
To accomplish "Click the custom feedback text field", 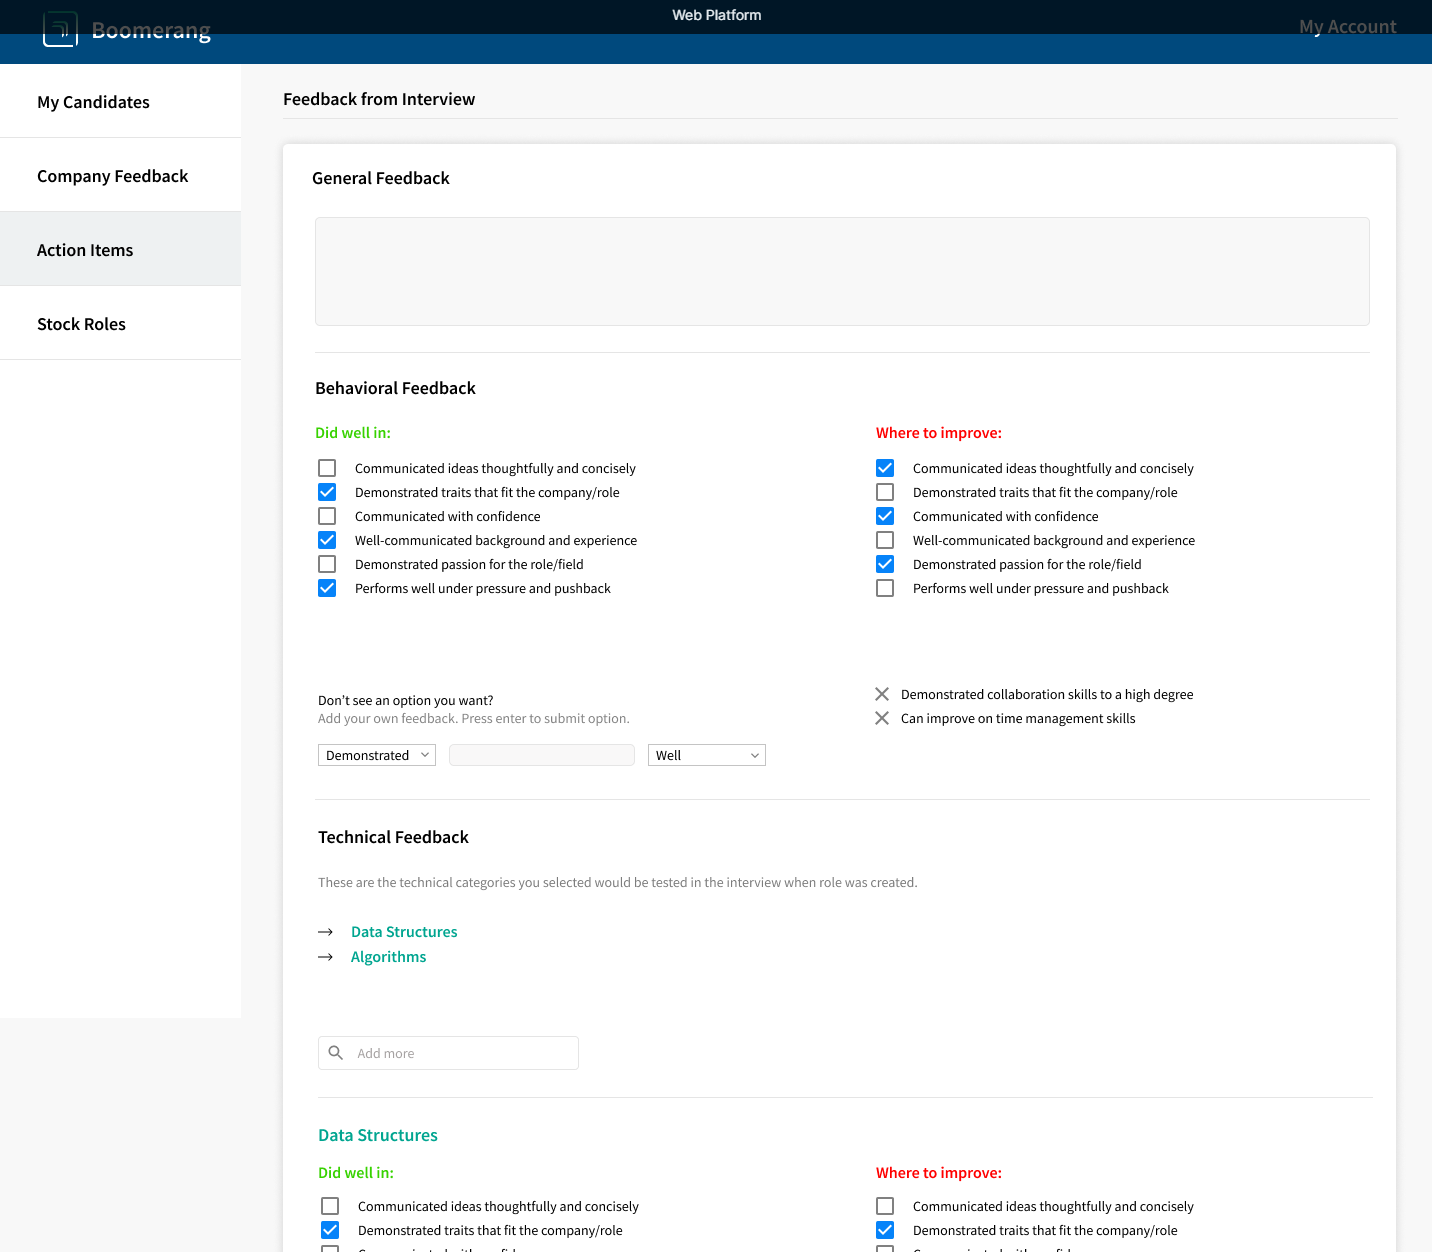I will pos(542,755).
